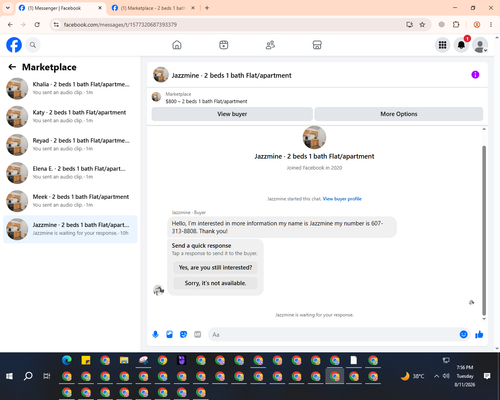
Task: Send quick reply 'Sorry, it's not available.'
Action: (x=215, y=283)
